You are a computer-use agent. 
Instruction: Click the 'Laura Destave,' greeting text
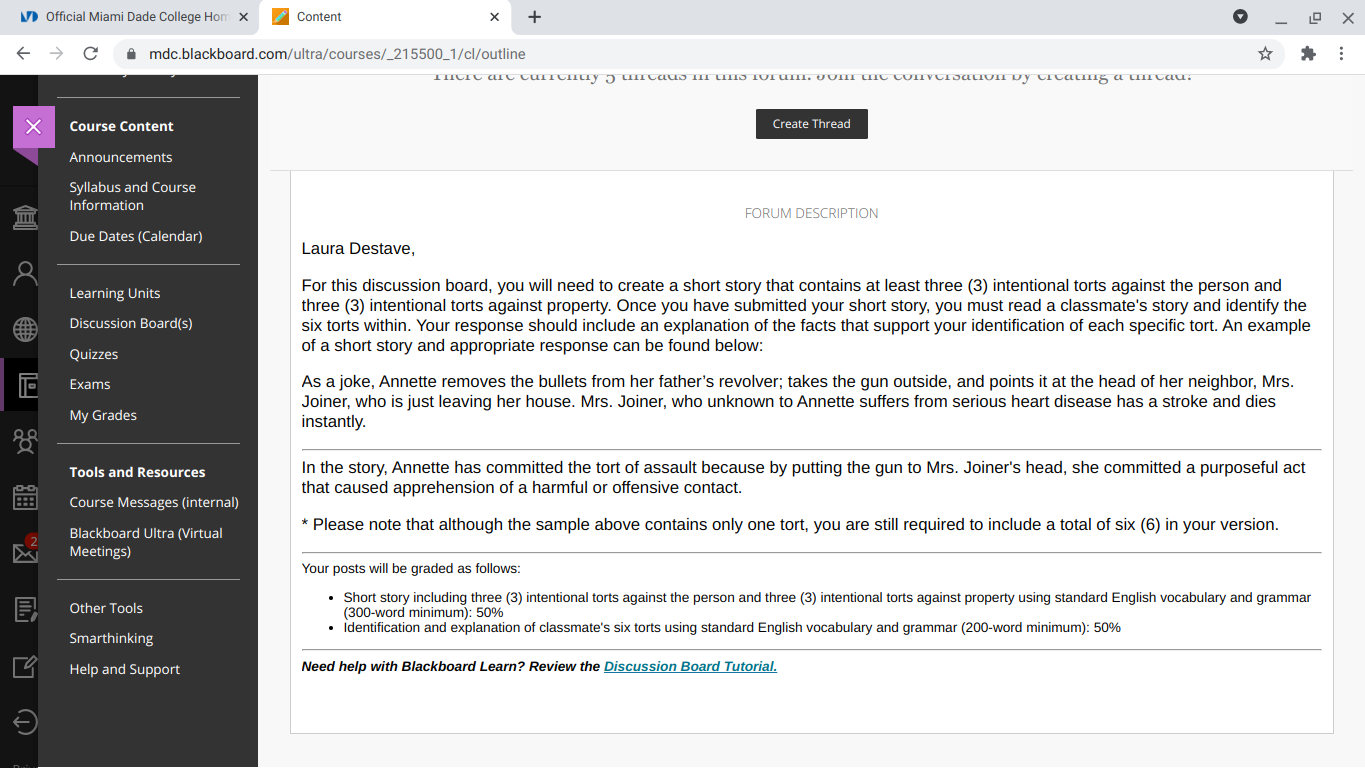point(358,248)
